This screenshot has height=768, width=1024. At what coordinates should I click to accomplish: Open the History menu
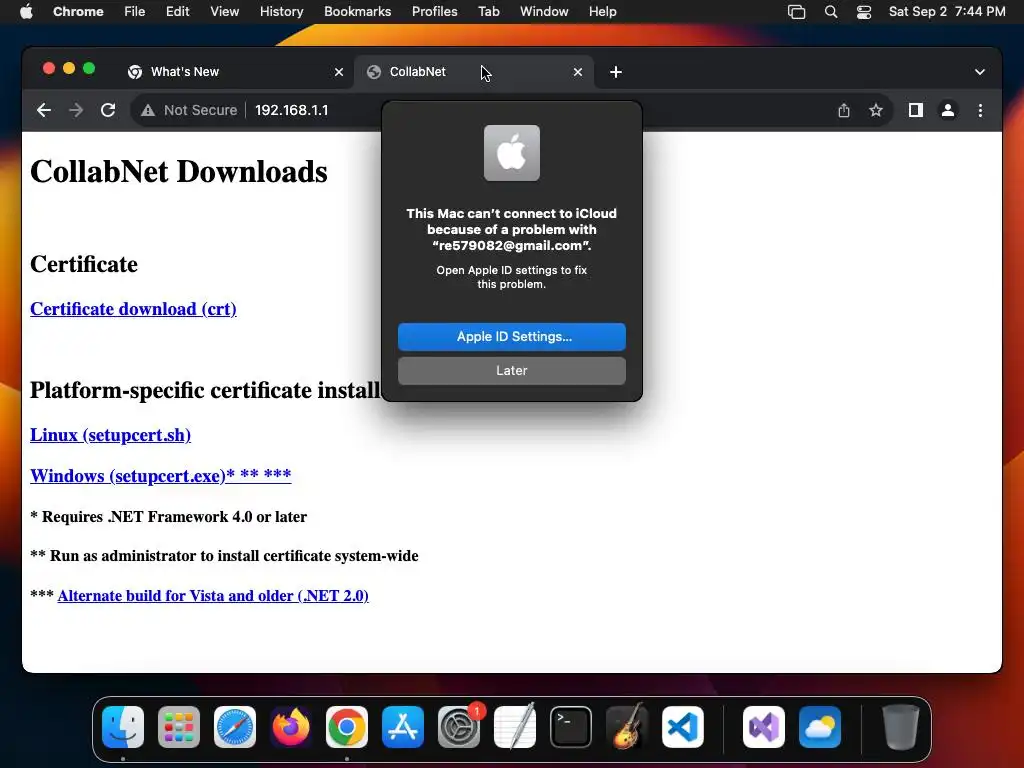coord(281,11)
